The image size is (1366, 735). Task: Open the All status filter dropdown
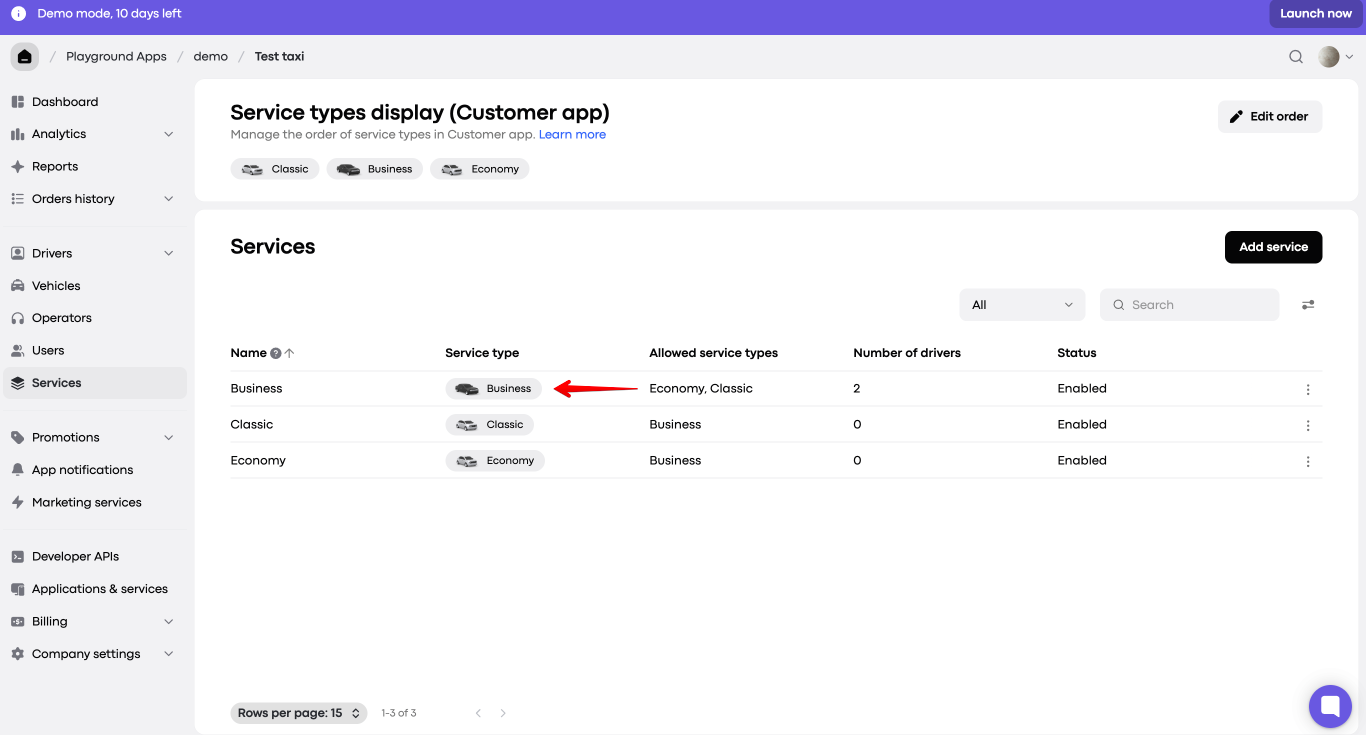(1022, 305)
